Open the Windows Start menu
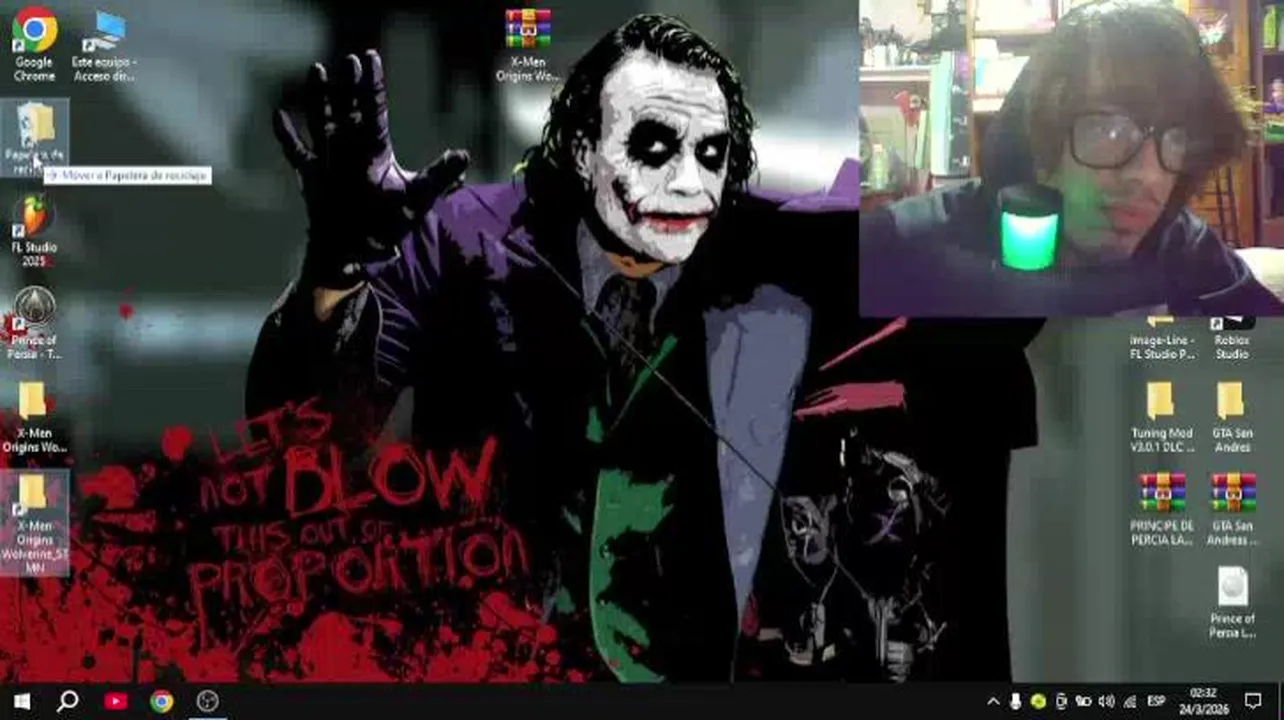Image resolution: width=1284 pixels, height=720 pixels. click(22, 701)
